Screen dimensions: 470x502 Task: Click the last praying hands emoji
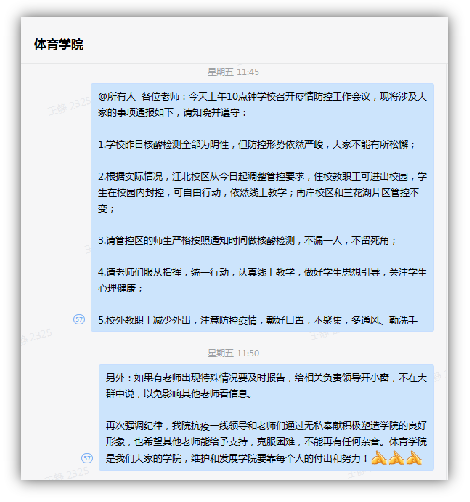point(414,458)
